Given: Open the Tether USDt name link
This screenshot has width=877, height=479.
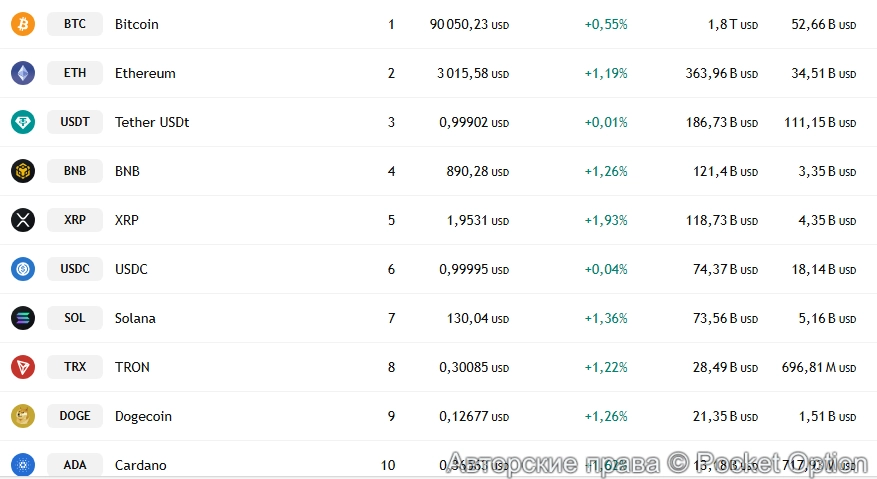Looking at the screenshot, I should (x=152, y=122).
